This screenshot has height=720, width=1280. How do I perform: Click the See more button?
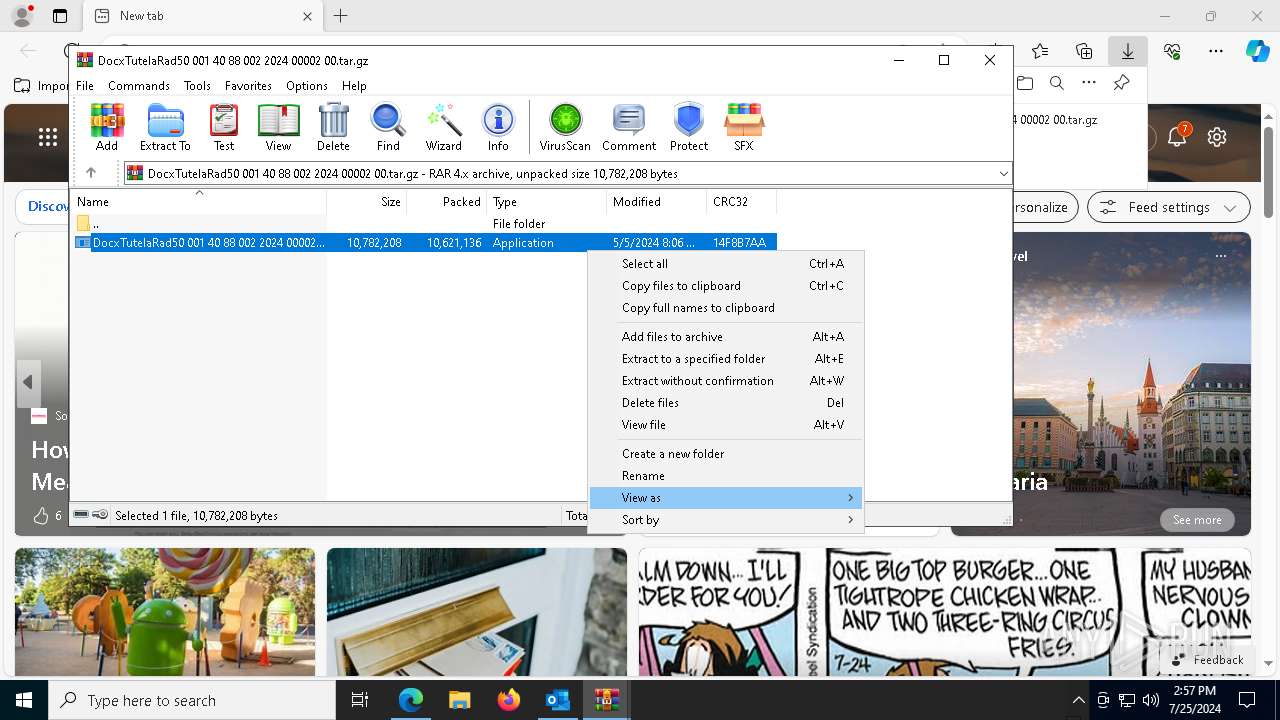click(1197, 520)
